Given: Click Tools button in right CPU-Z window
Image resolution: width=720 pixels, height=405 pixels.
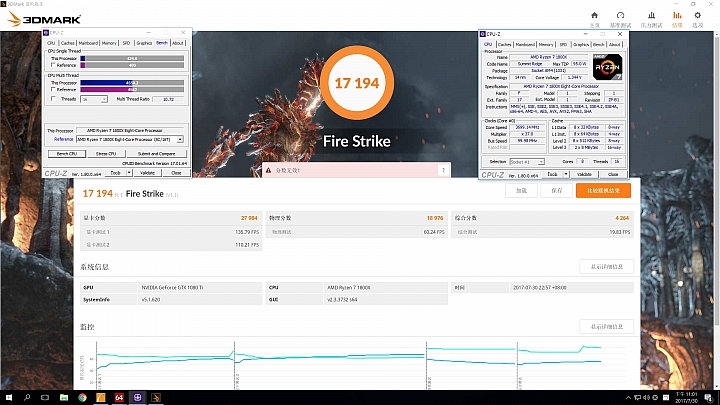Looking at the screenshot, I should (552, 174).
